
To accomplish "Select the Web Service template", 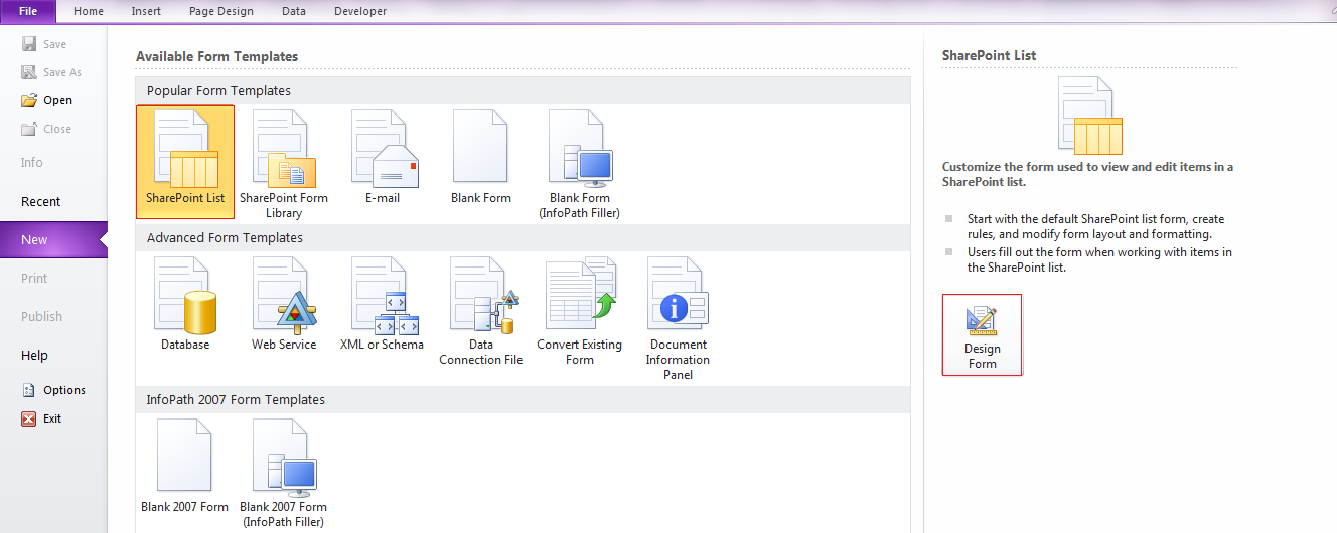I will [284, 303].
